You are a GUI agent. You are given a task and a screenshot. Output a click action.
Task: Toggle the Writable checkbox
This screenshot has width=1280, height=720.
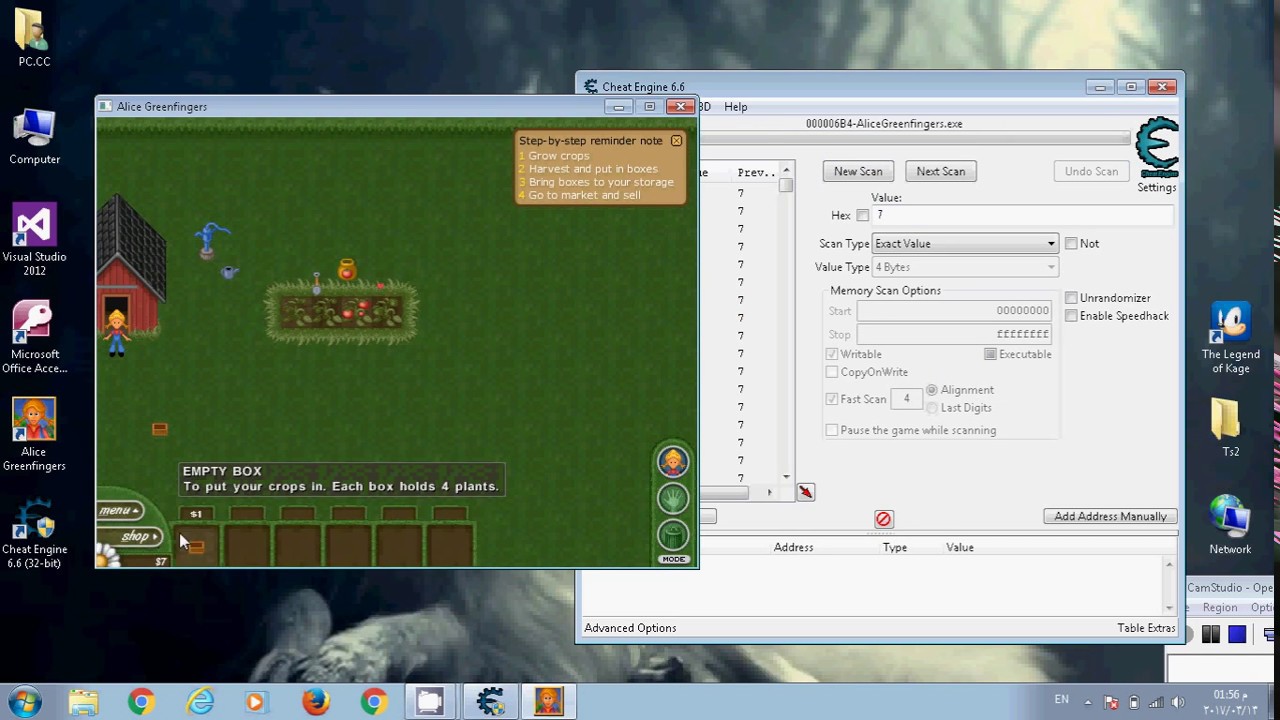[832, 354]
